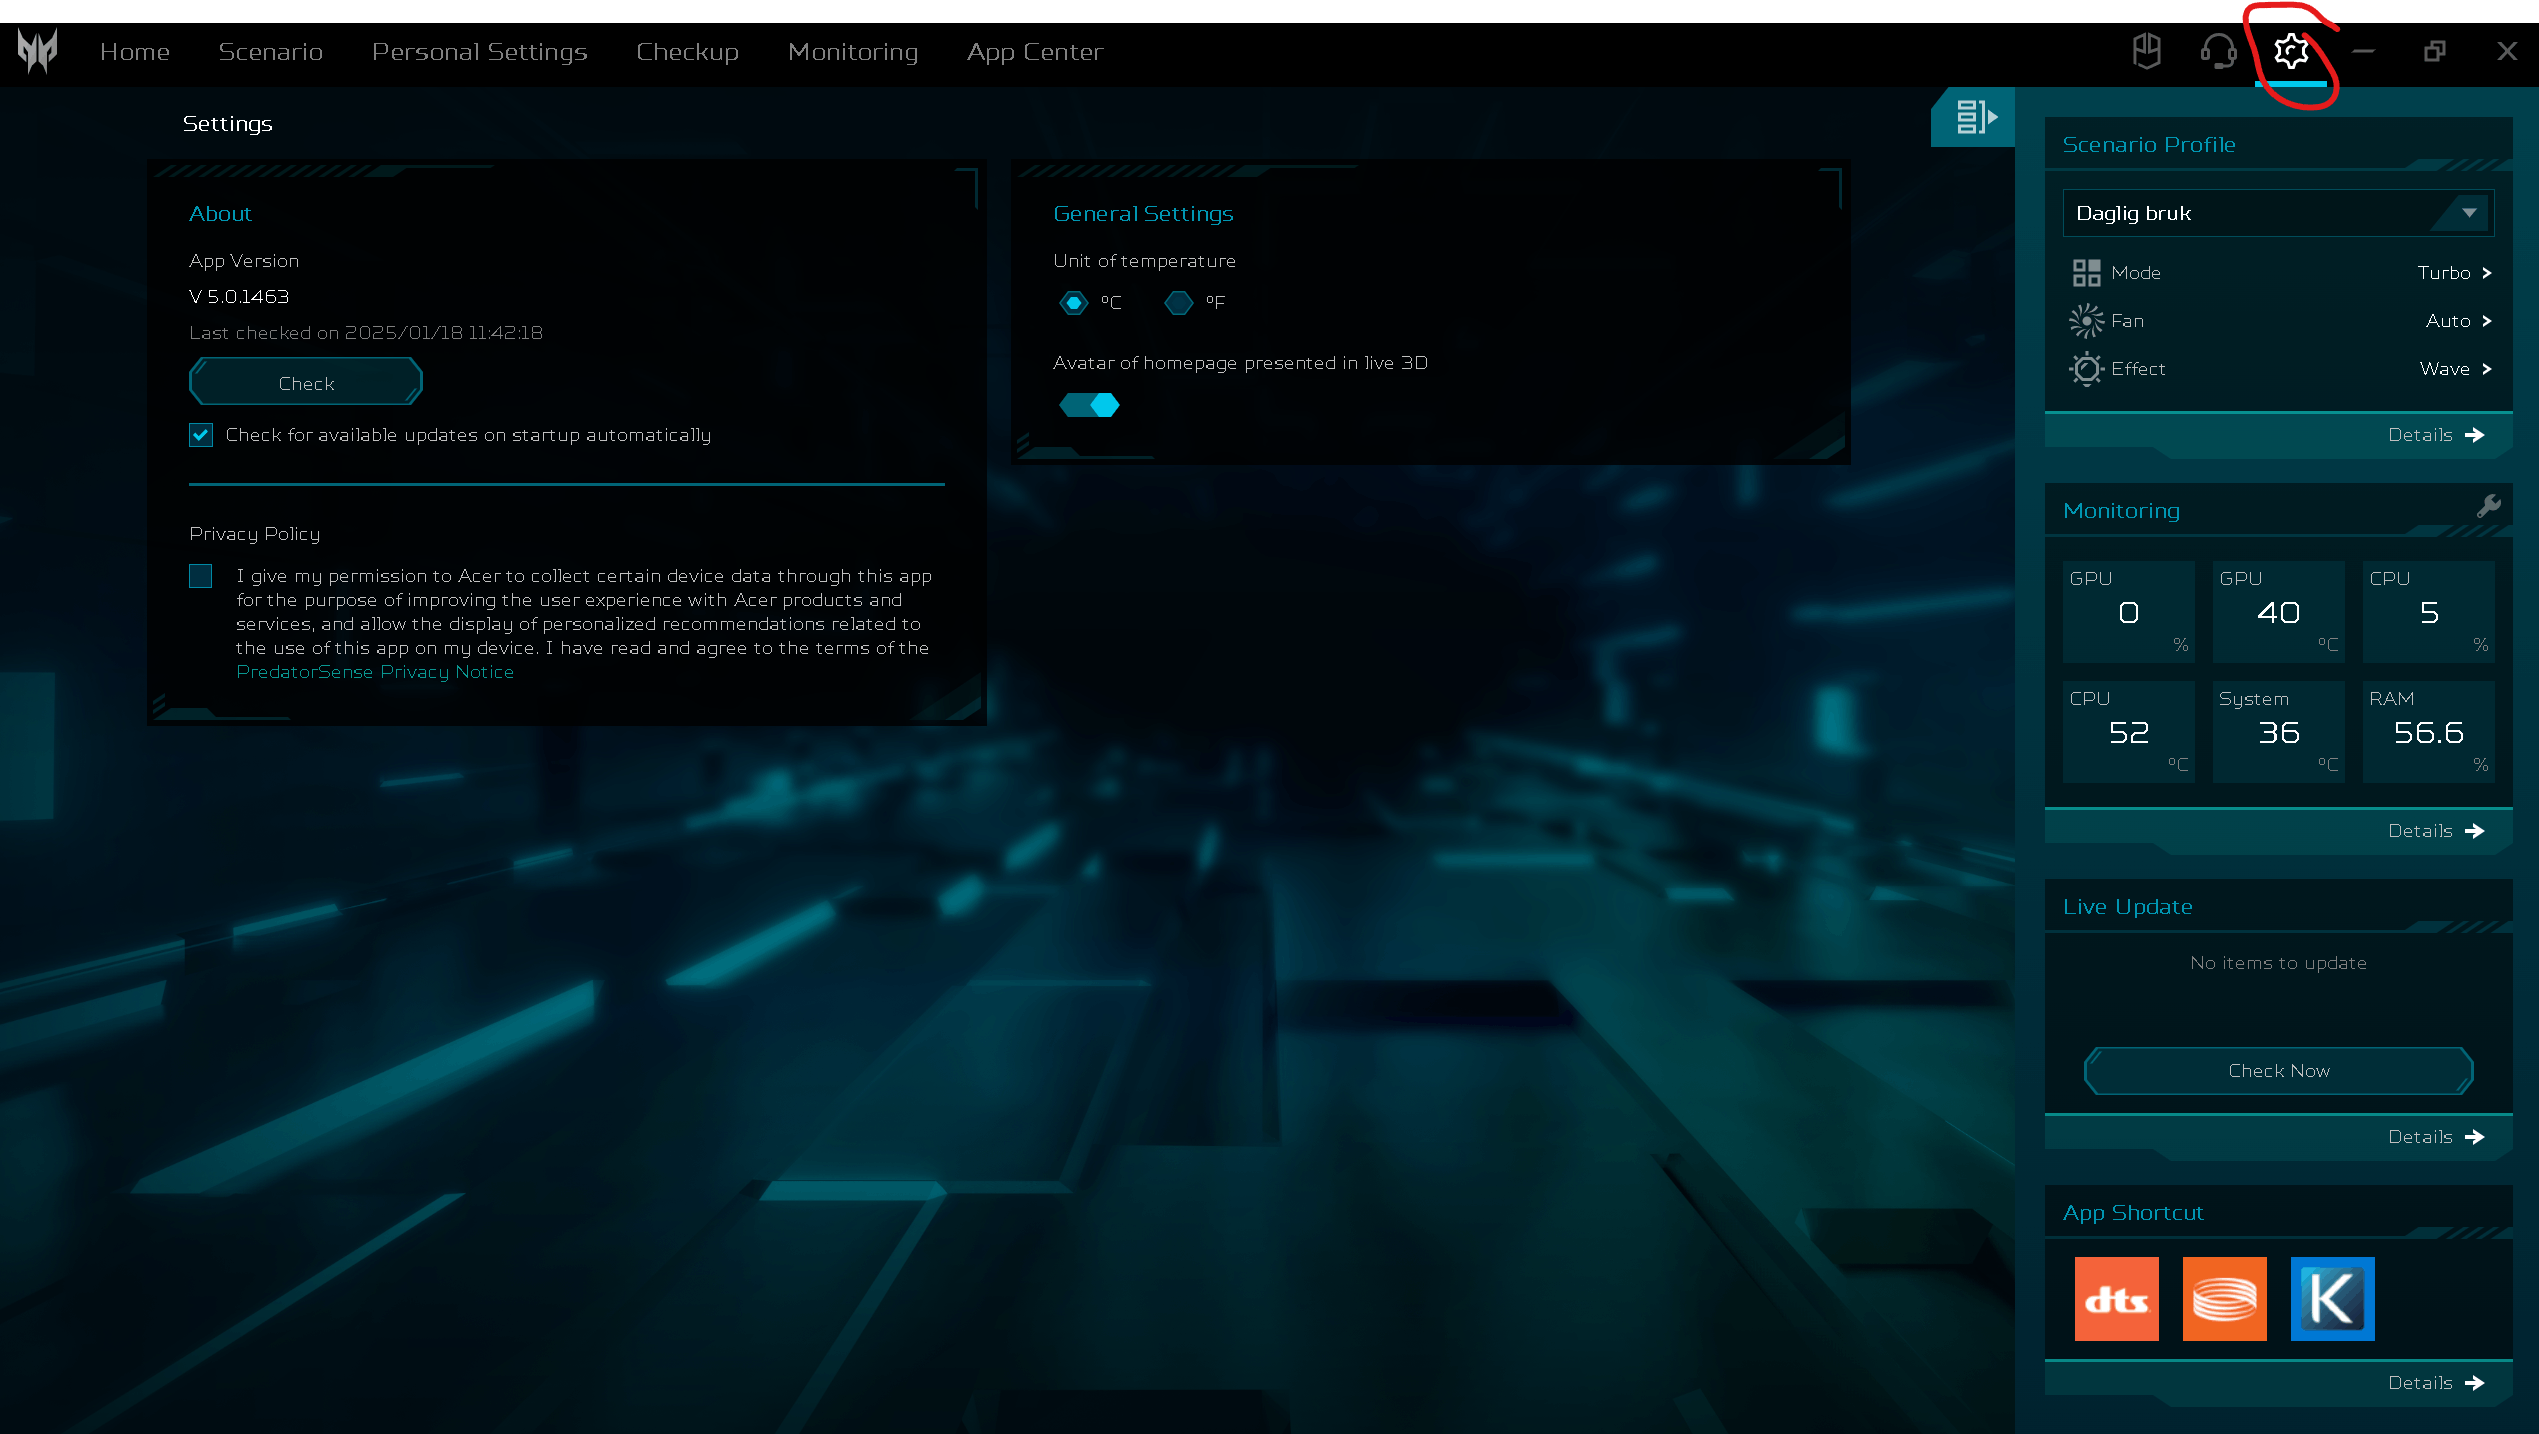Launch the Killer 'K' app shortcut

tap(2332, 1298)
